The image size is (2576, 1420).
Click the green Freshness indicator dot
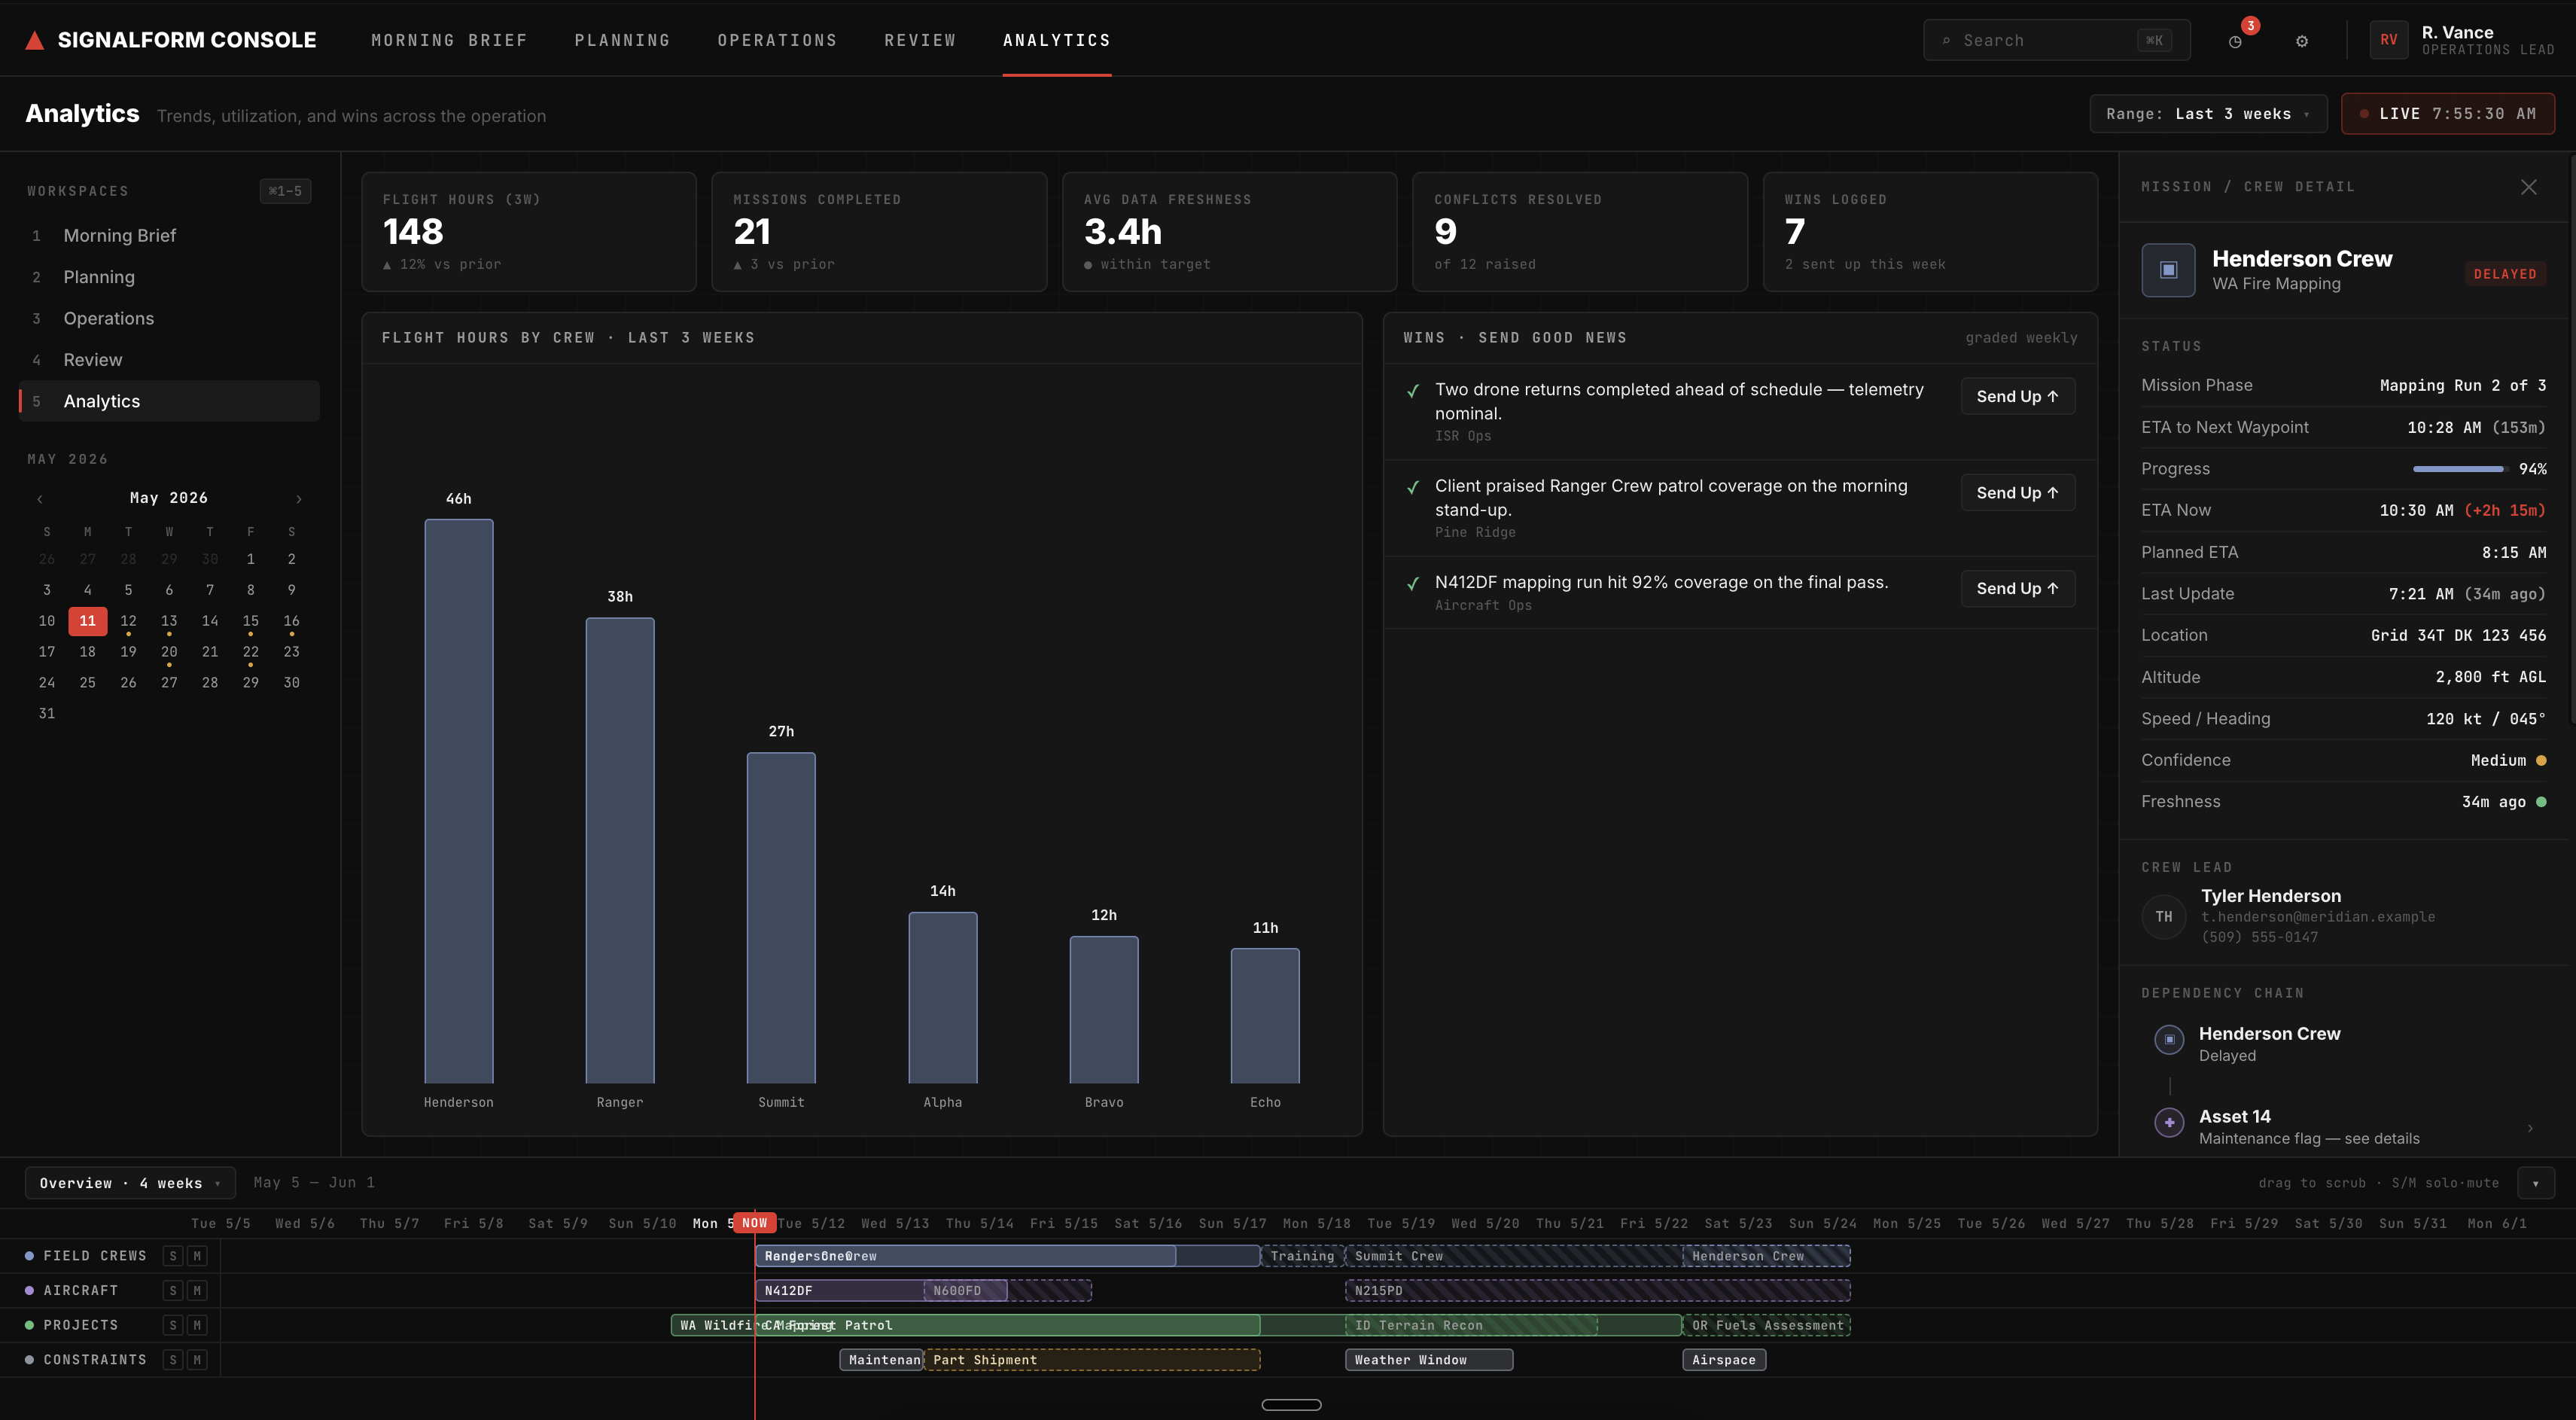(x=2541, y=802)
